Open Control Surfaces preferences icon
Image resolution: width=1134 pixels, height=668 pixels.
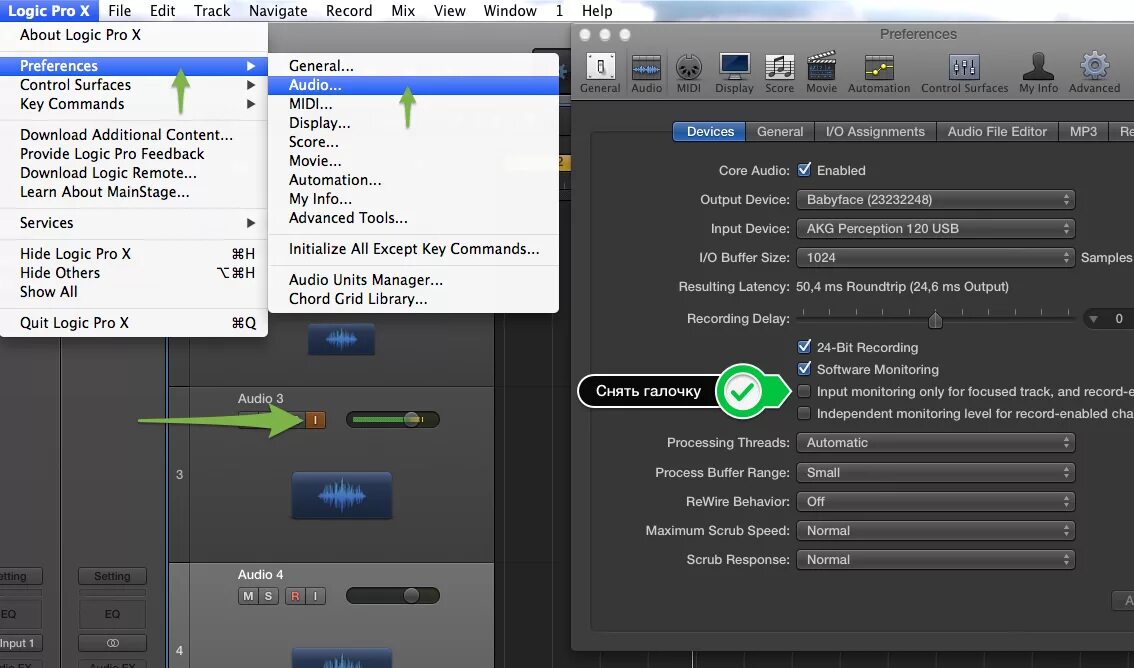(964, 73)
